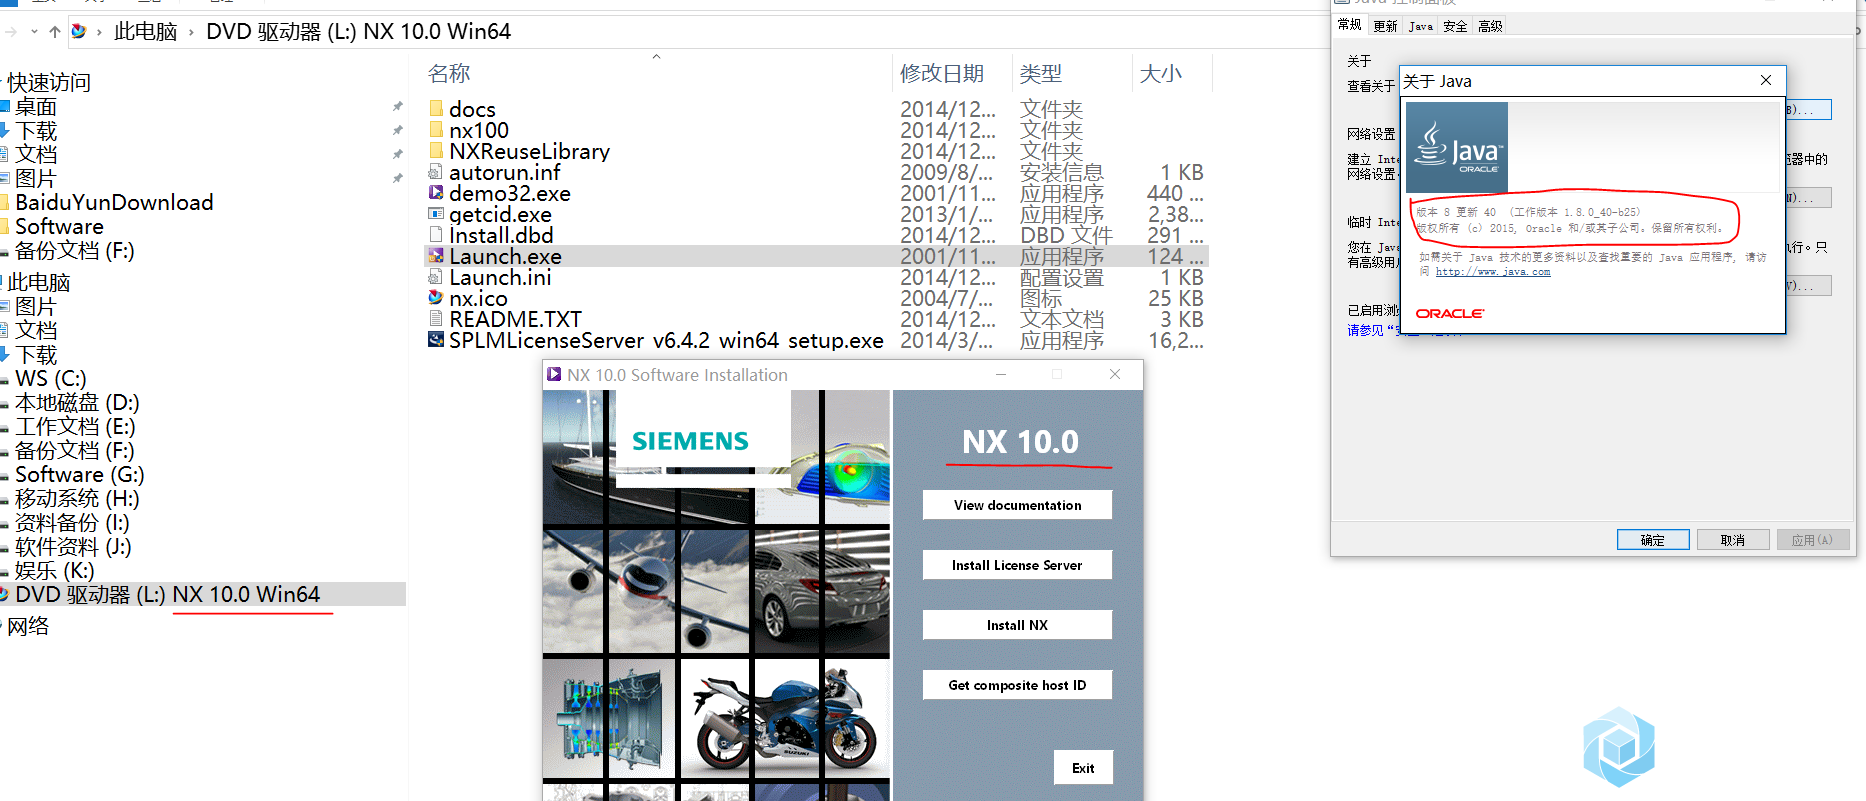Go up one folder with the up arrow
1866x801 pixels.
pos(55,32)
